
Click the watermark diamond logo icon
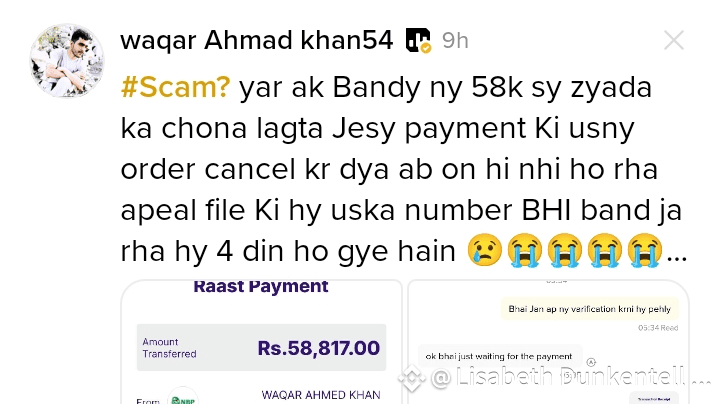point(411,378)
